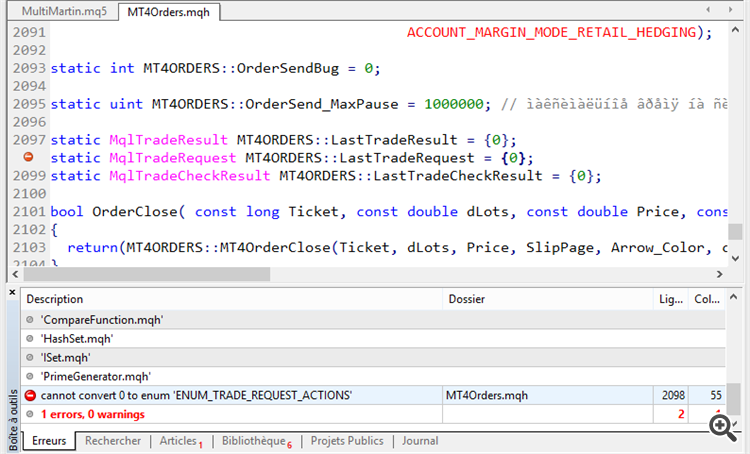This screenshot has width=750, height=454.
Task: Click the line number 2098 cell
Action: [673, 396]
